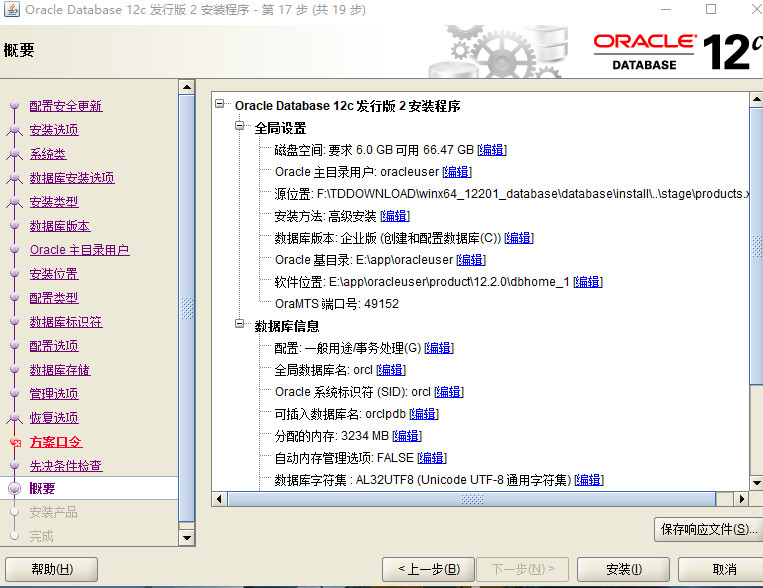The height and width of the screenshot is (588, 763).
Task: Edit the 安装方法 高级安装 setting
Action: (x=395, y=216)
